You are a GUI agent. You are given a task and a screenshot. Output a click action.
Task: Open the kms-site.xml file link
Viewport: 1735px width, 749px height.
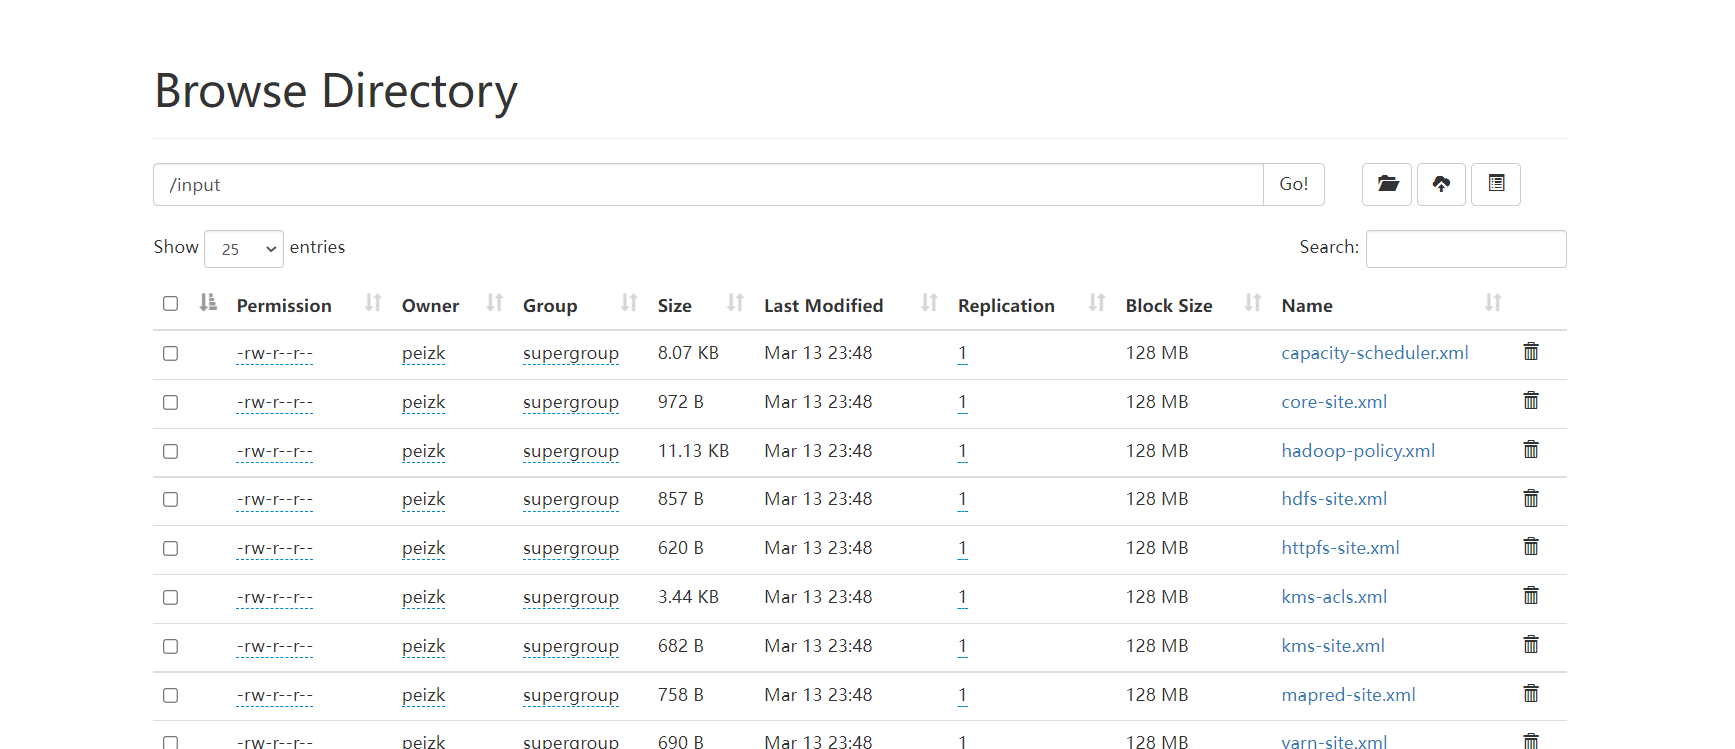pos(1333,646)
